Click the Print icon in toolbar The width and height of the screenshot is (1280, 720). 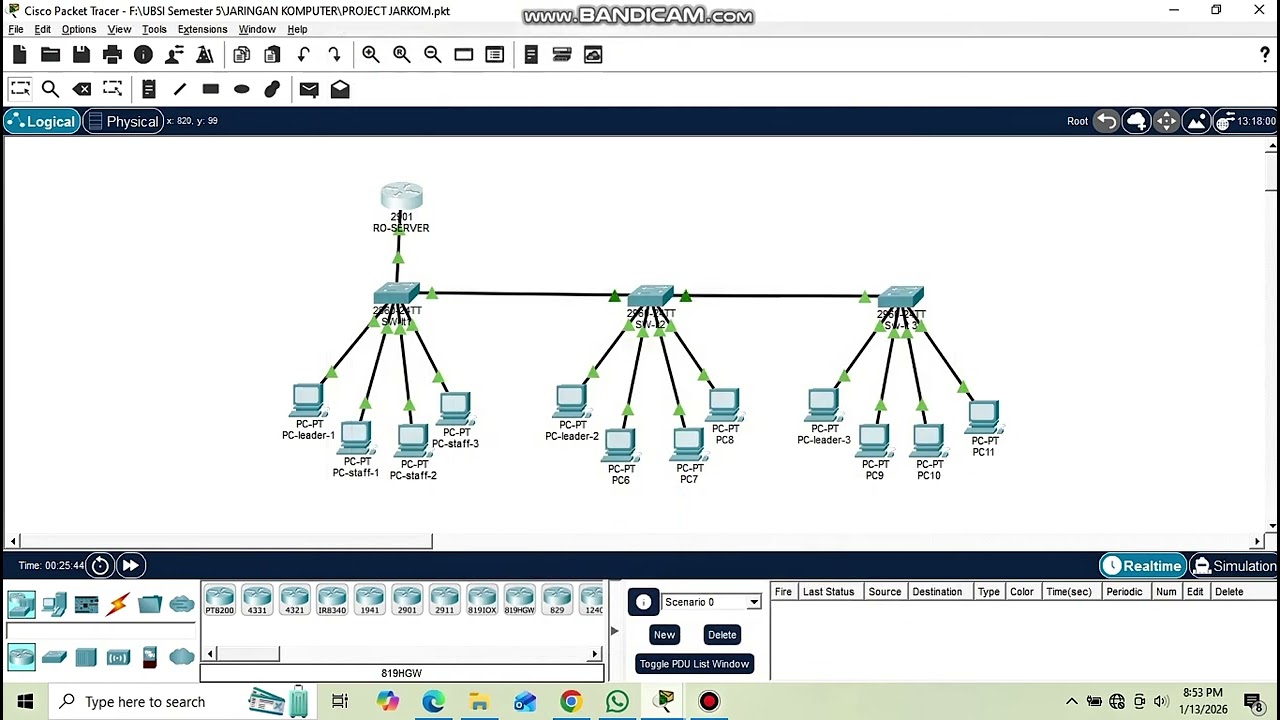click(112, 55)
